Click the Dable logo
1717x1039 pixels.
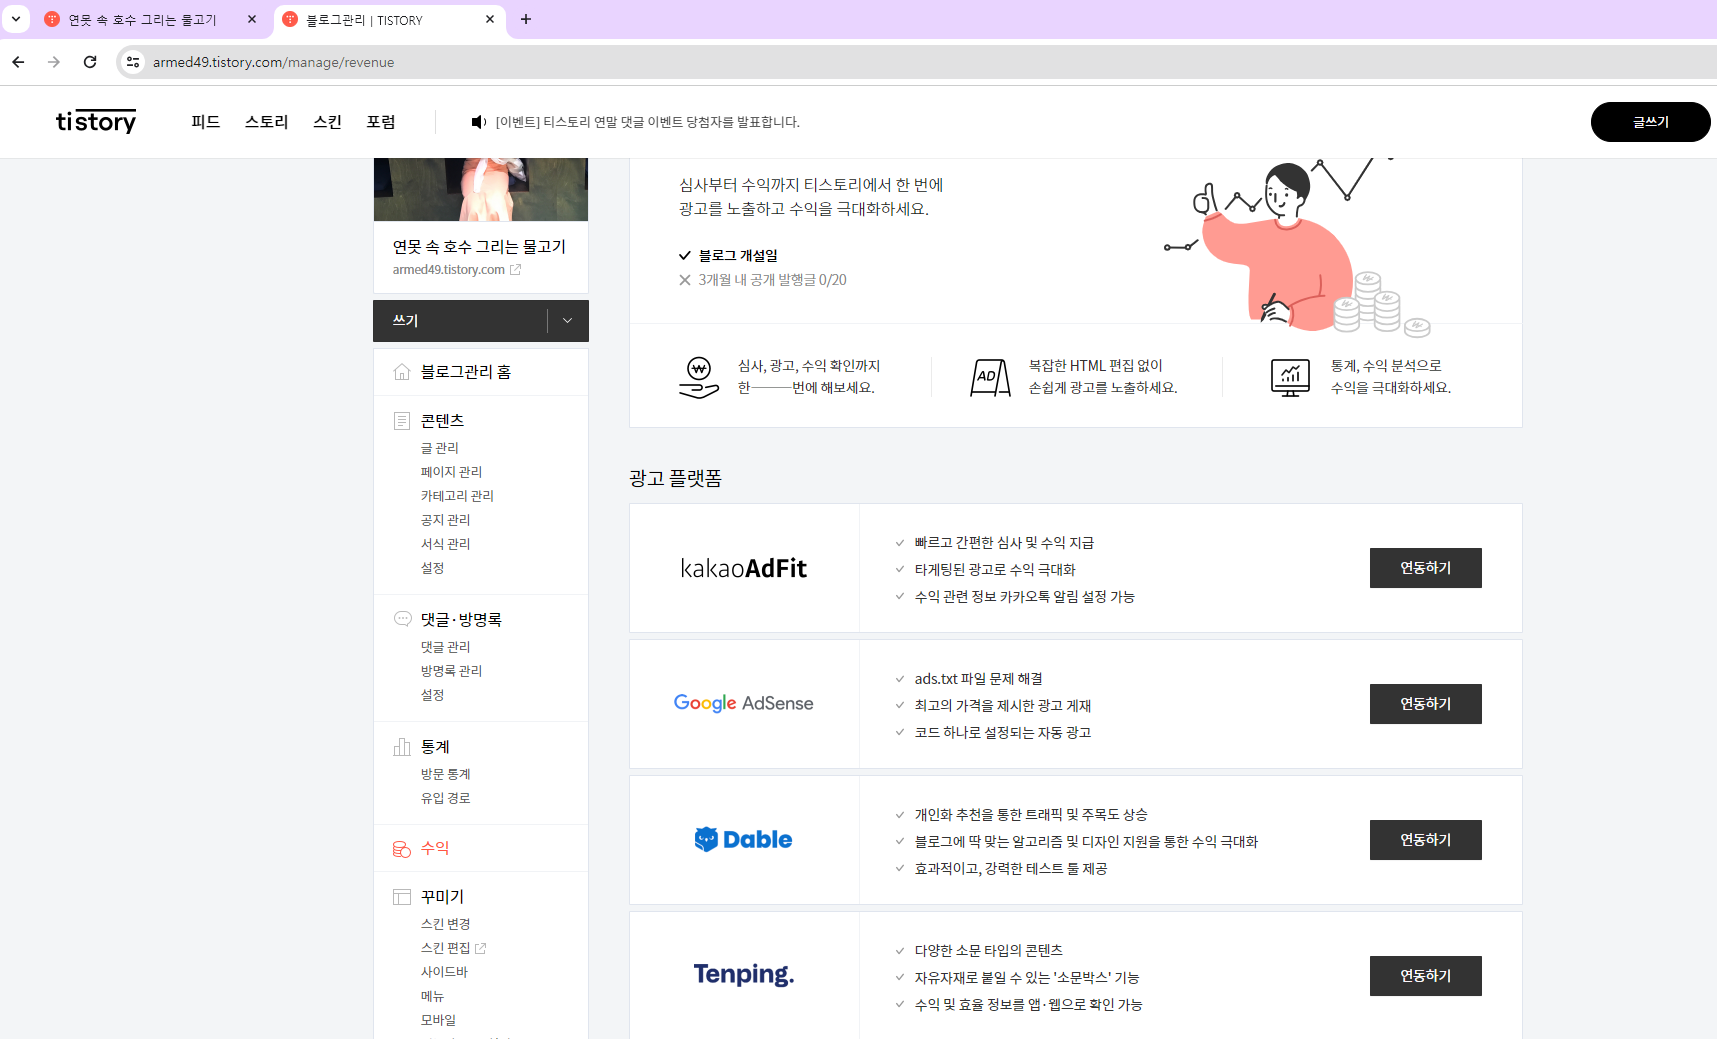[x=744, y=839]
